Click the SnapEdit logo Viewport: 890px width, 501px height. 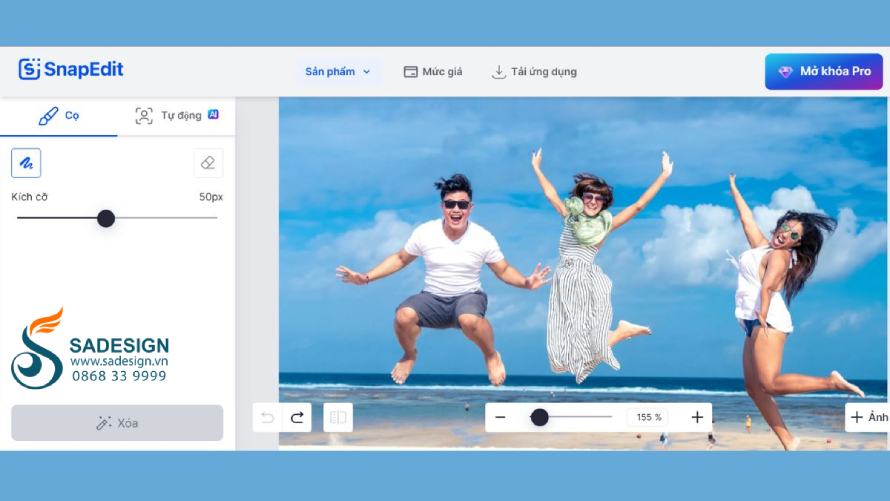(x=71, y=69)
